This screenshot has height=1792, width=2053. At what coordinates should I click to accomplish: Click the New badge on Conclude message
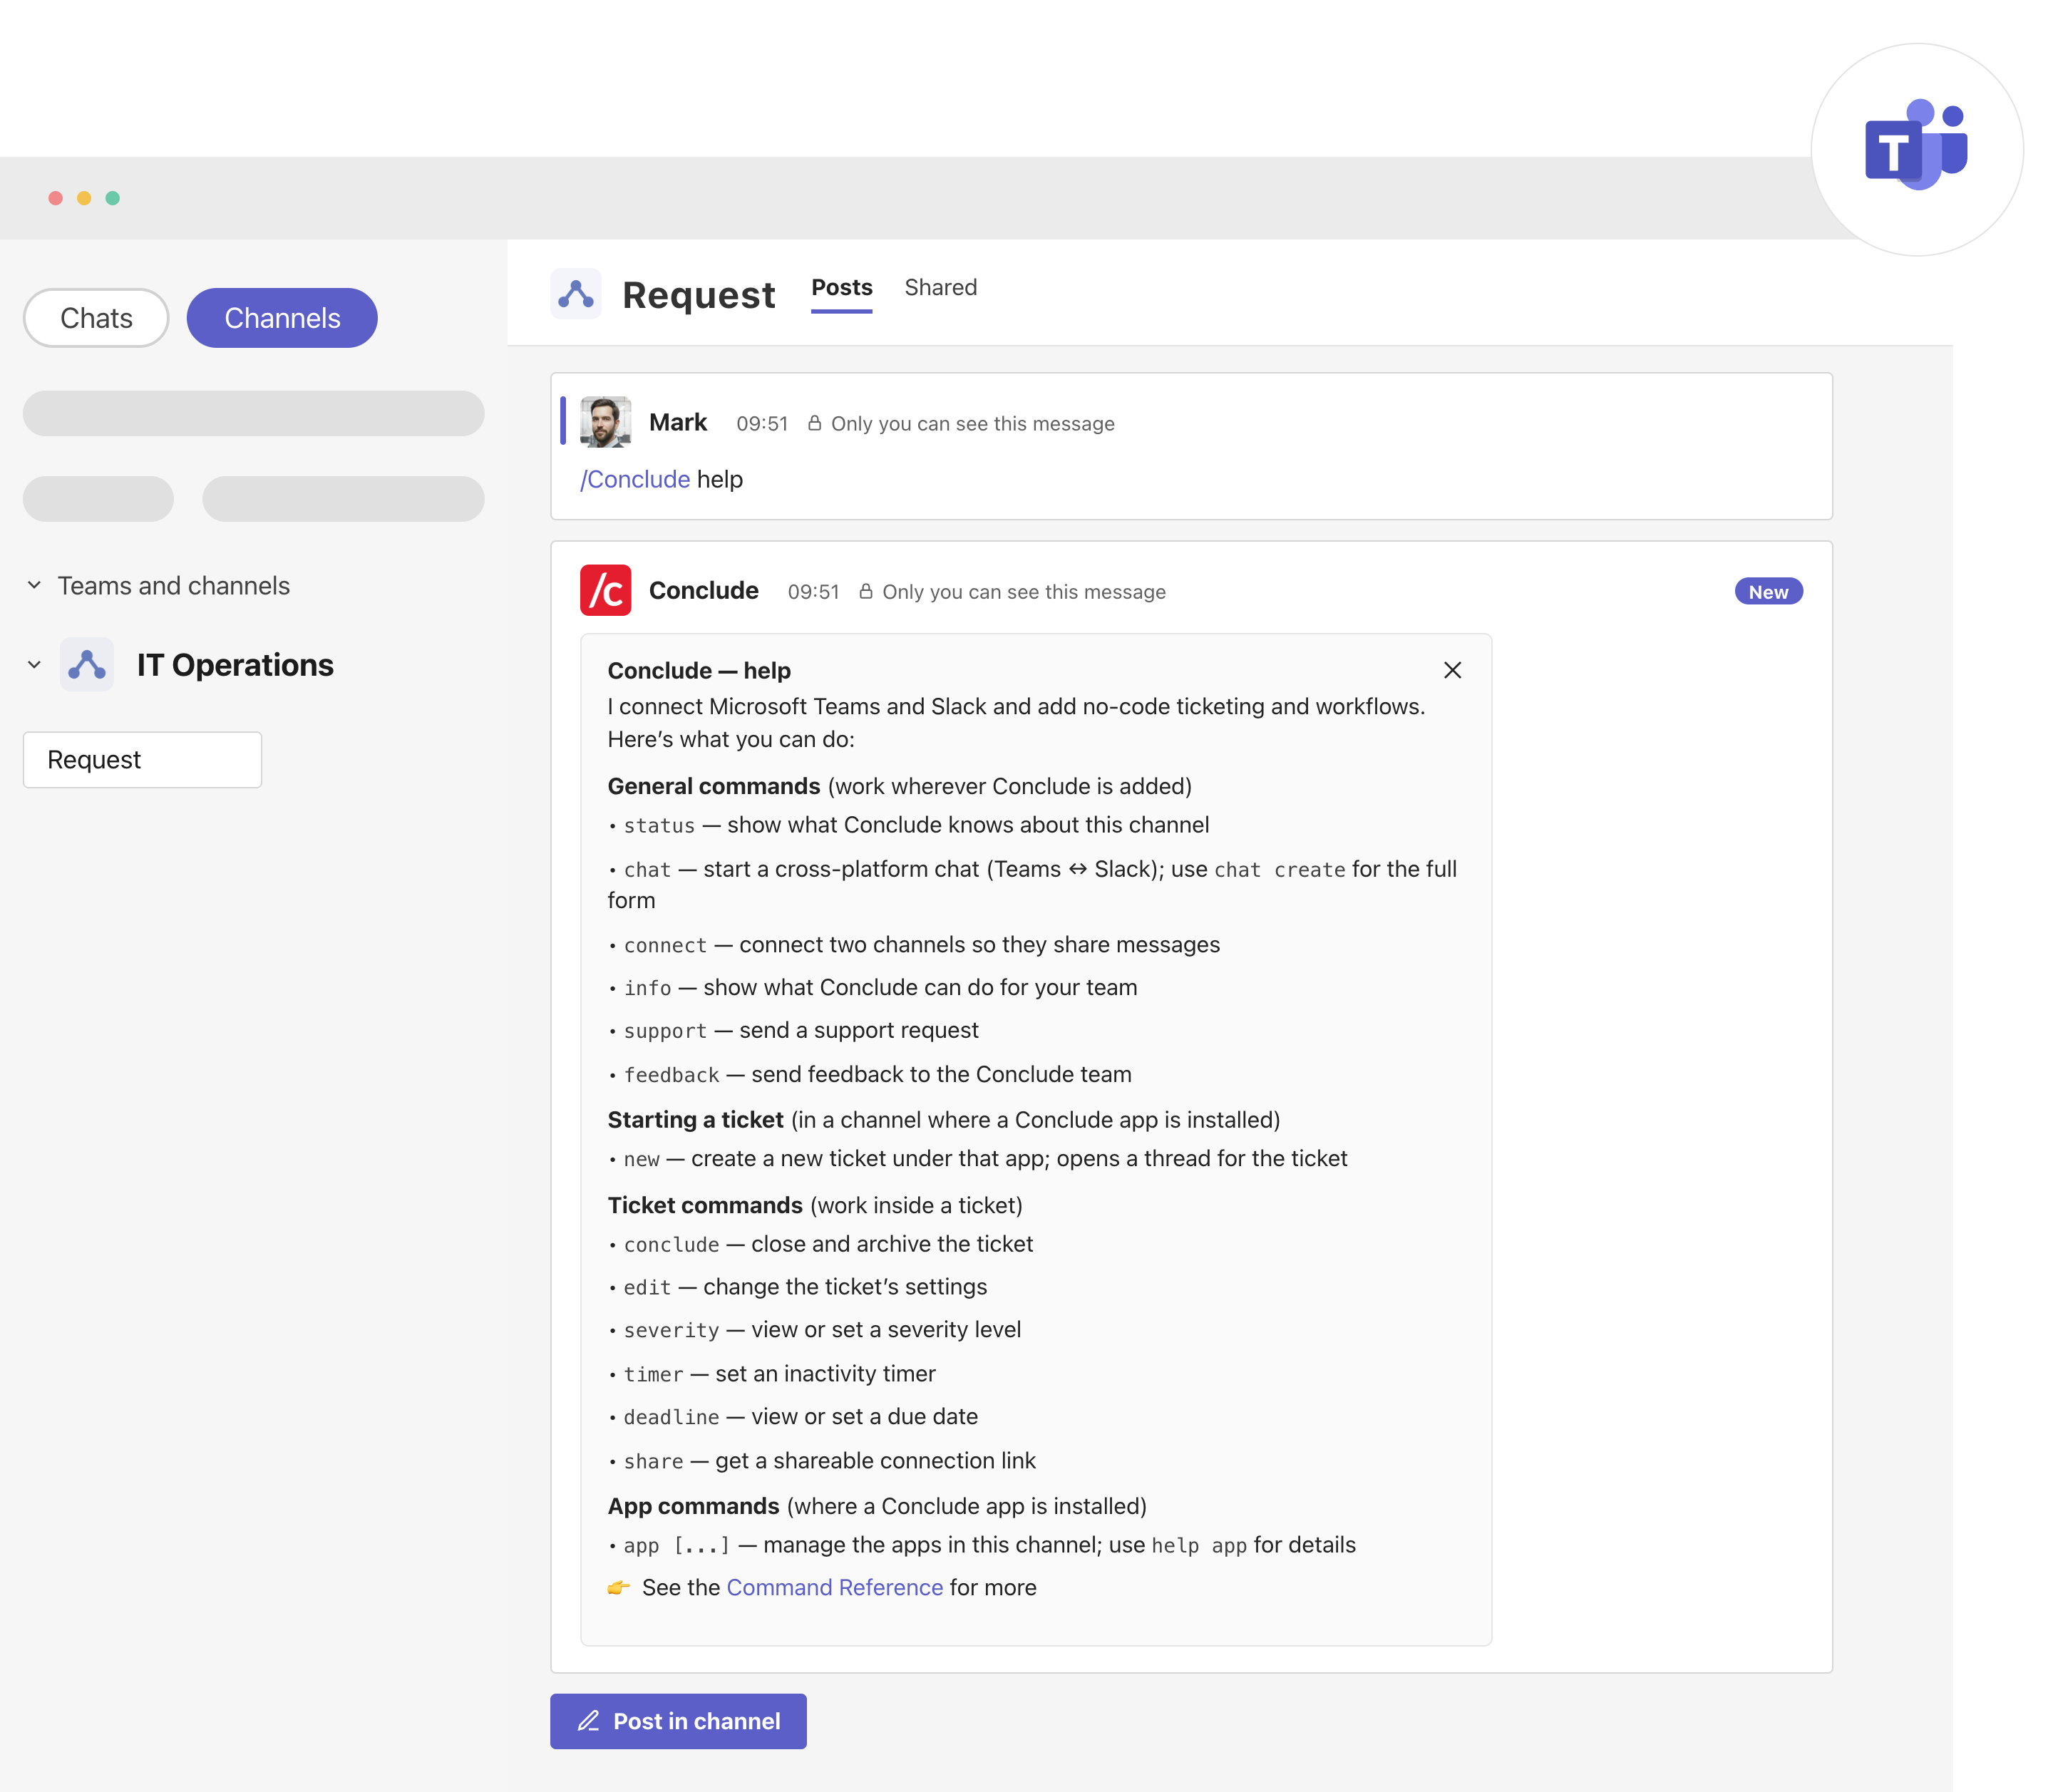click(1768, 591)
